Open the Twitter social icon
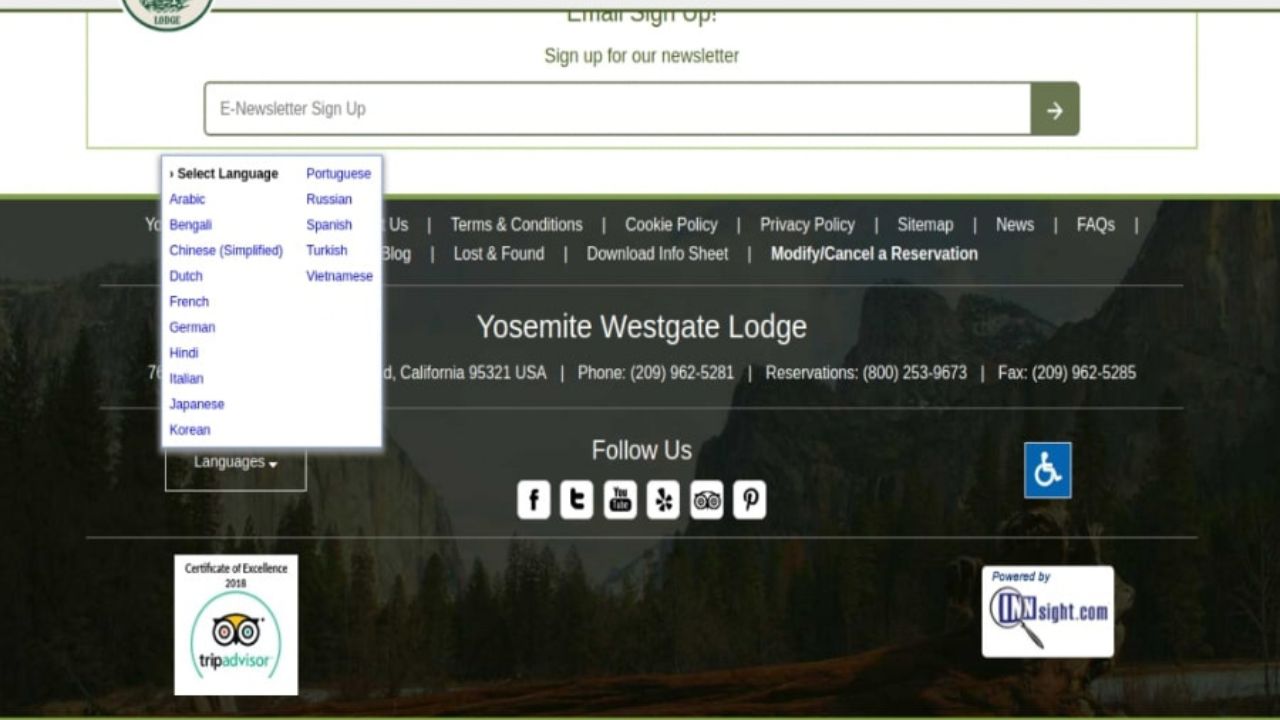This screenshot has width=1280, height=720. pyautogui.click(x=577, y=499)
